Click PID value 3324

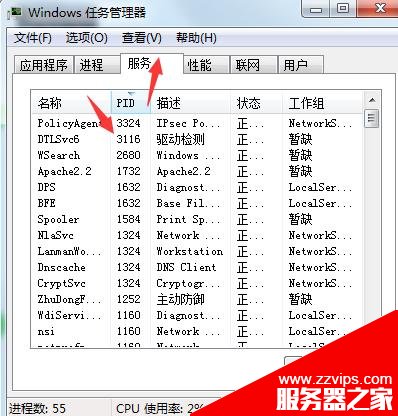pos(128,123)
